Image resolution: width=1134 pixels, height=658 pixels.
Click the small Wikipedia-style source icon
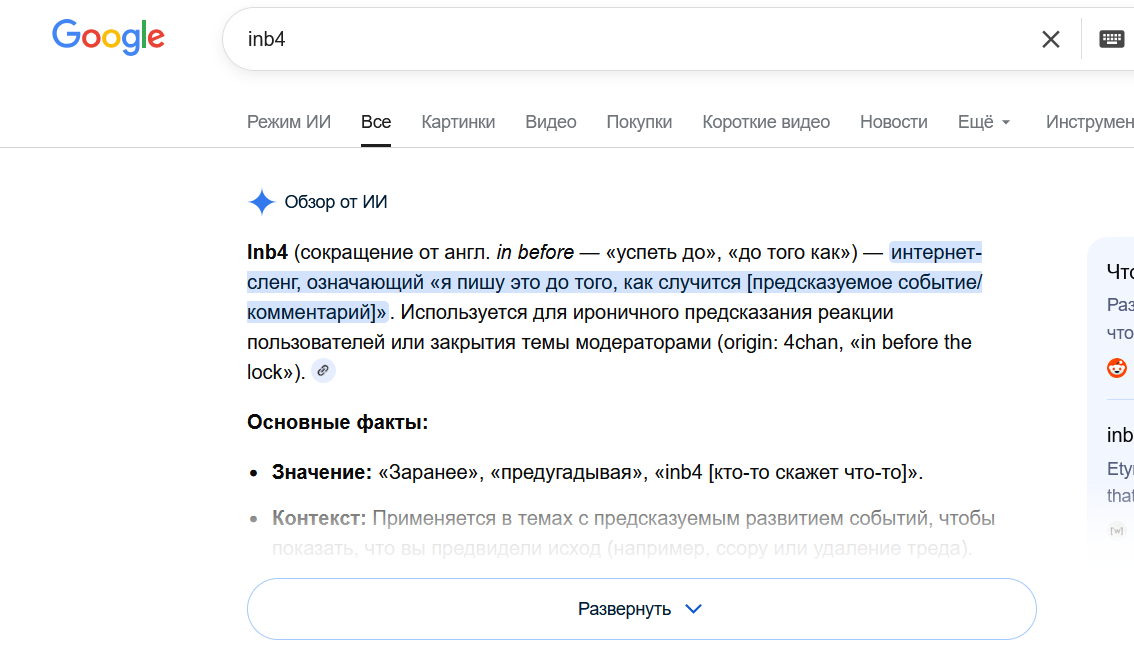[x=1117, y=530]
